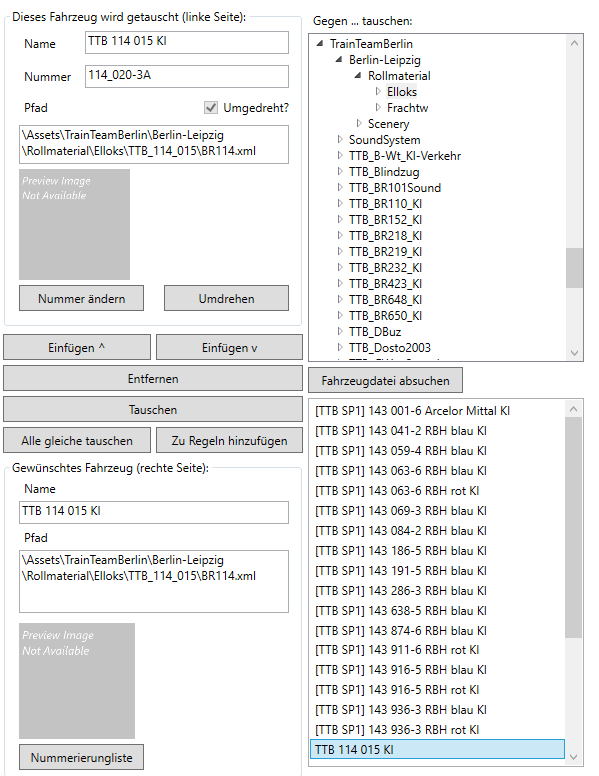
Task: Collapse the Berlin-Leipzig tree node
Action: 339,59
